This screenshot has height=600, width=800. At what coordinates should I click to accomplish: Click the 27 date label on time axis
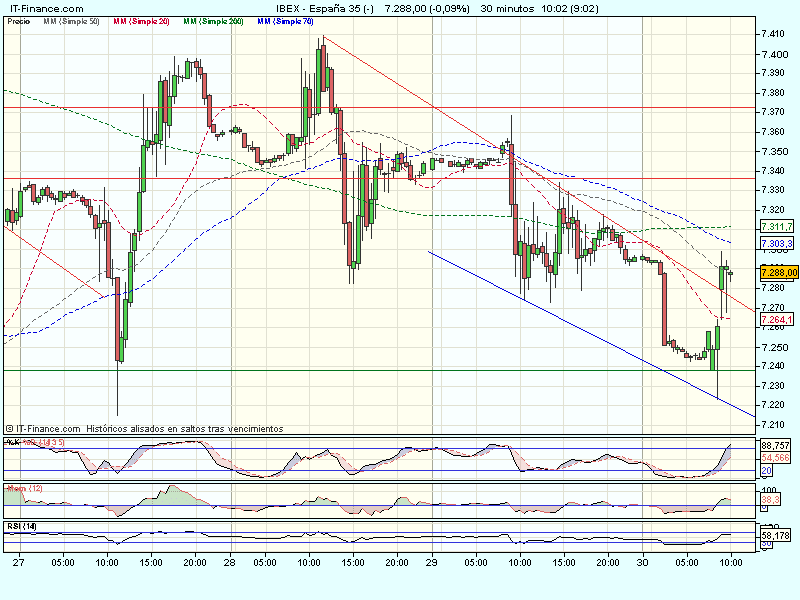pyautogui.click(x=19, y=563)
